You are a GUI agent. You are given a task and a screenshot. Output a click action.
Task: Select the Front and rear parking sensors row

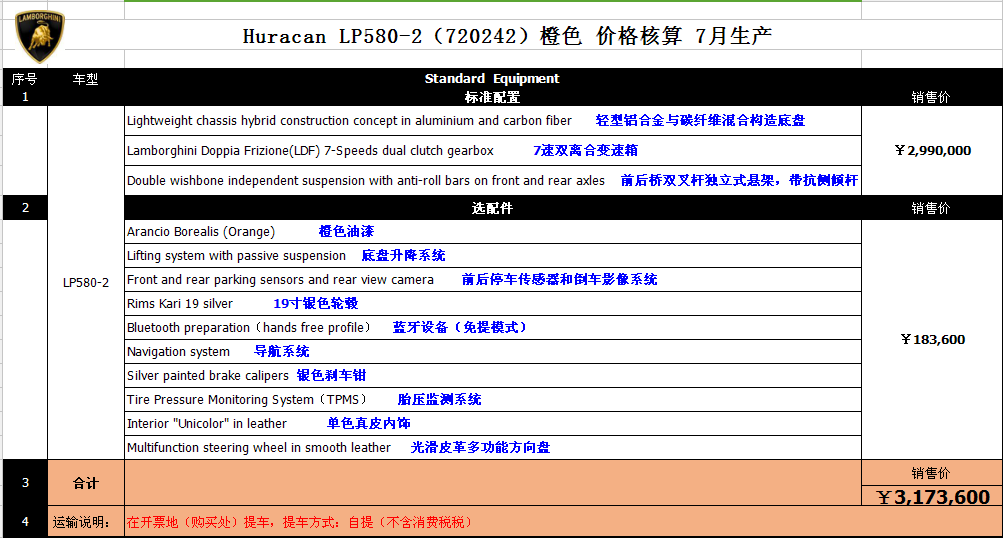pyautogui.click(x=493, y=280)
